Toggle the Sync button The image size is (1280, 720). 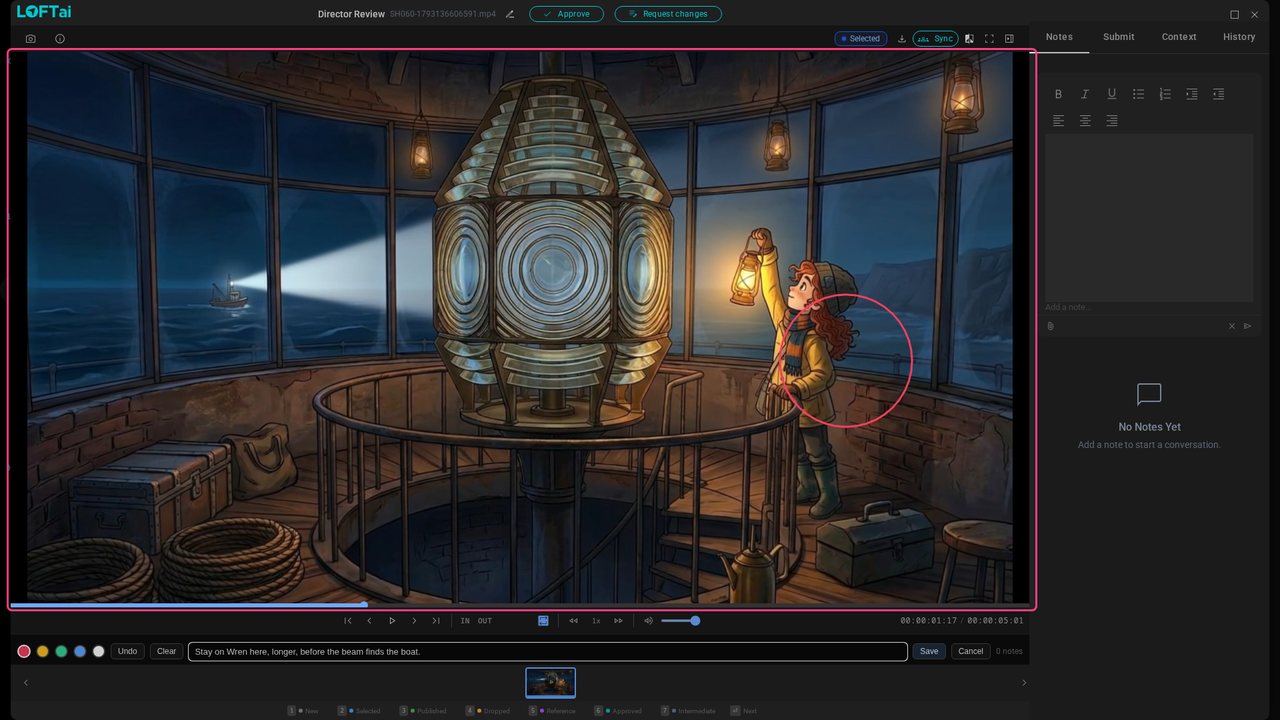tap(936, 39)
